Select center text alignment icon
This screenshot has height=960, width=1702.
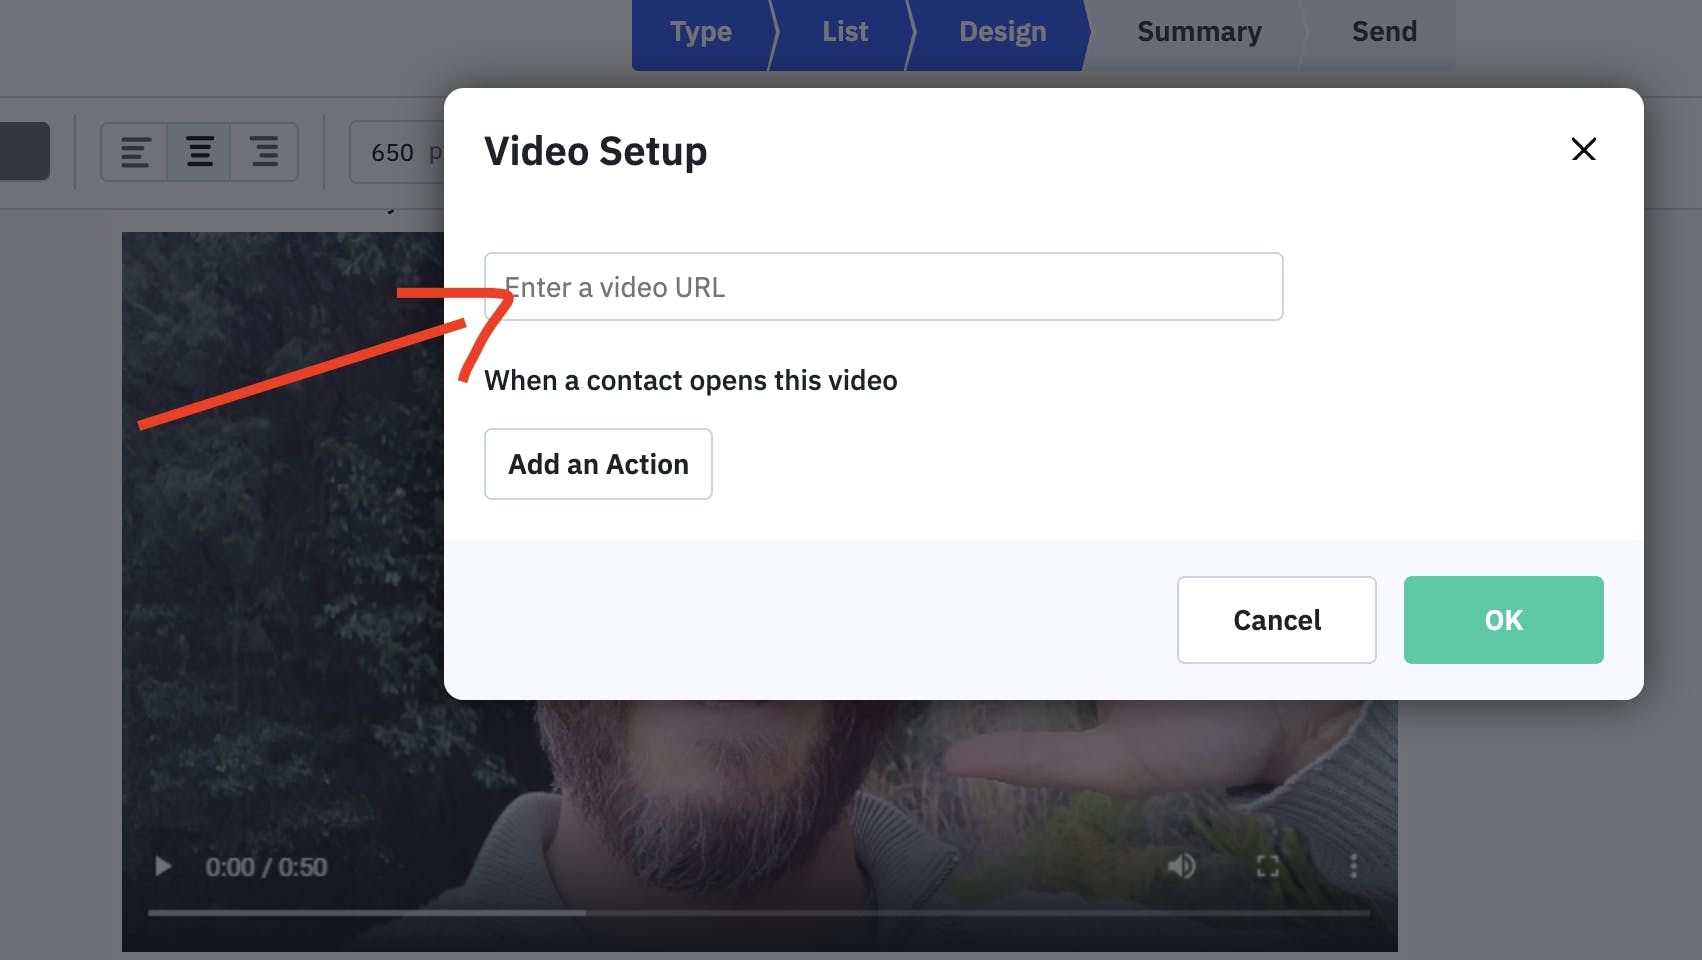pos(200,152)
